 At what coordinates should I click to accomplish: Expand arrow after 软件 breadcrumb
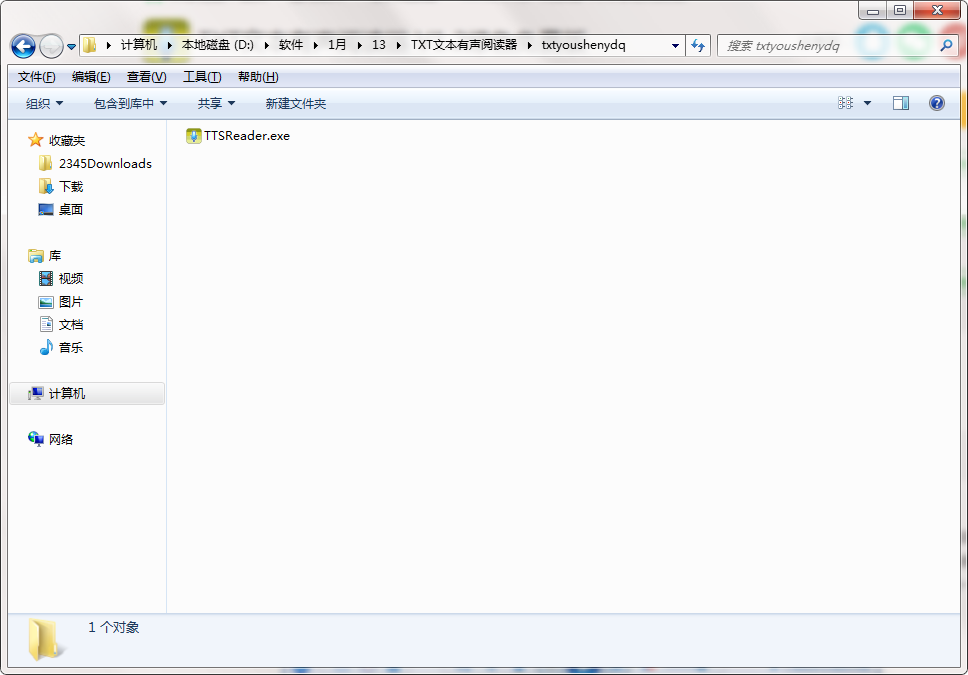pyautogui.click(x=315, y=45)
